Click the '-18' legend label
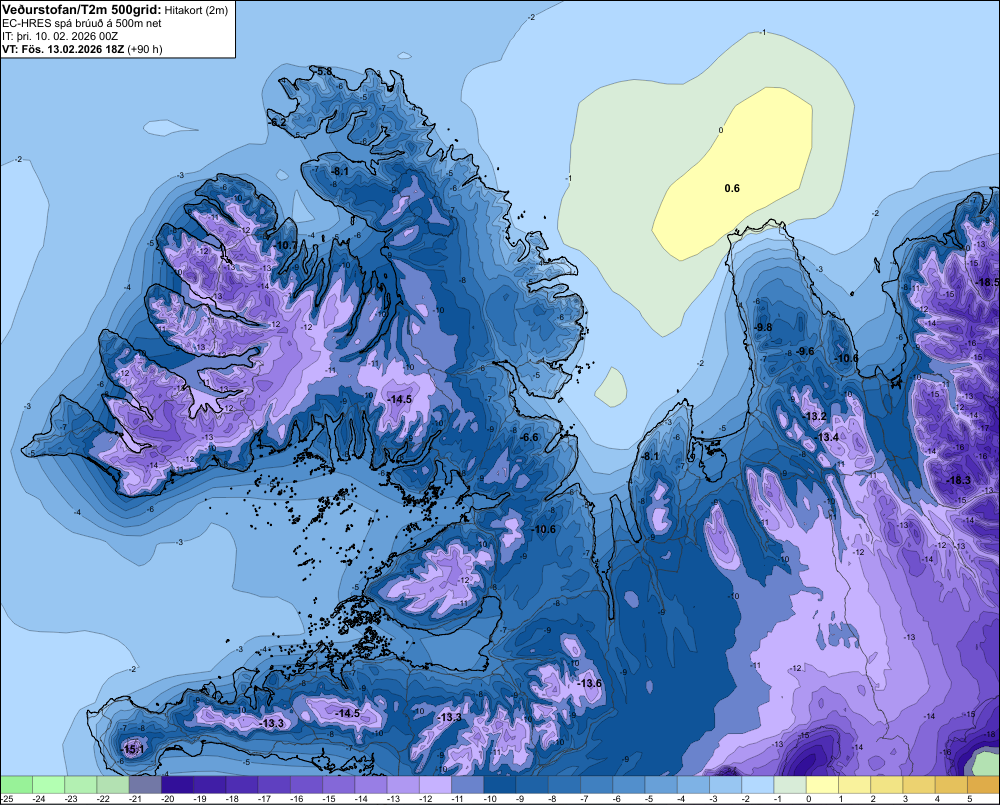The image size is (1000, 805). [x=233, y=799]
